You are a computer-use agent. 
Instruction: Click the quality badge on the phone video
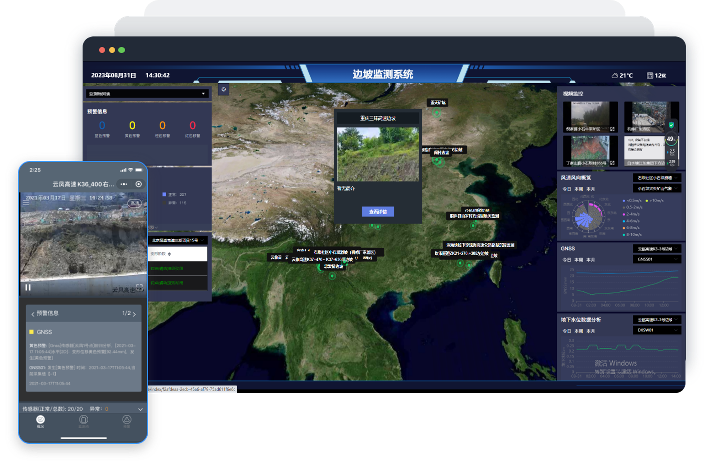point(134,203)
